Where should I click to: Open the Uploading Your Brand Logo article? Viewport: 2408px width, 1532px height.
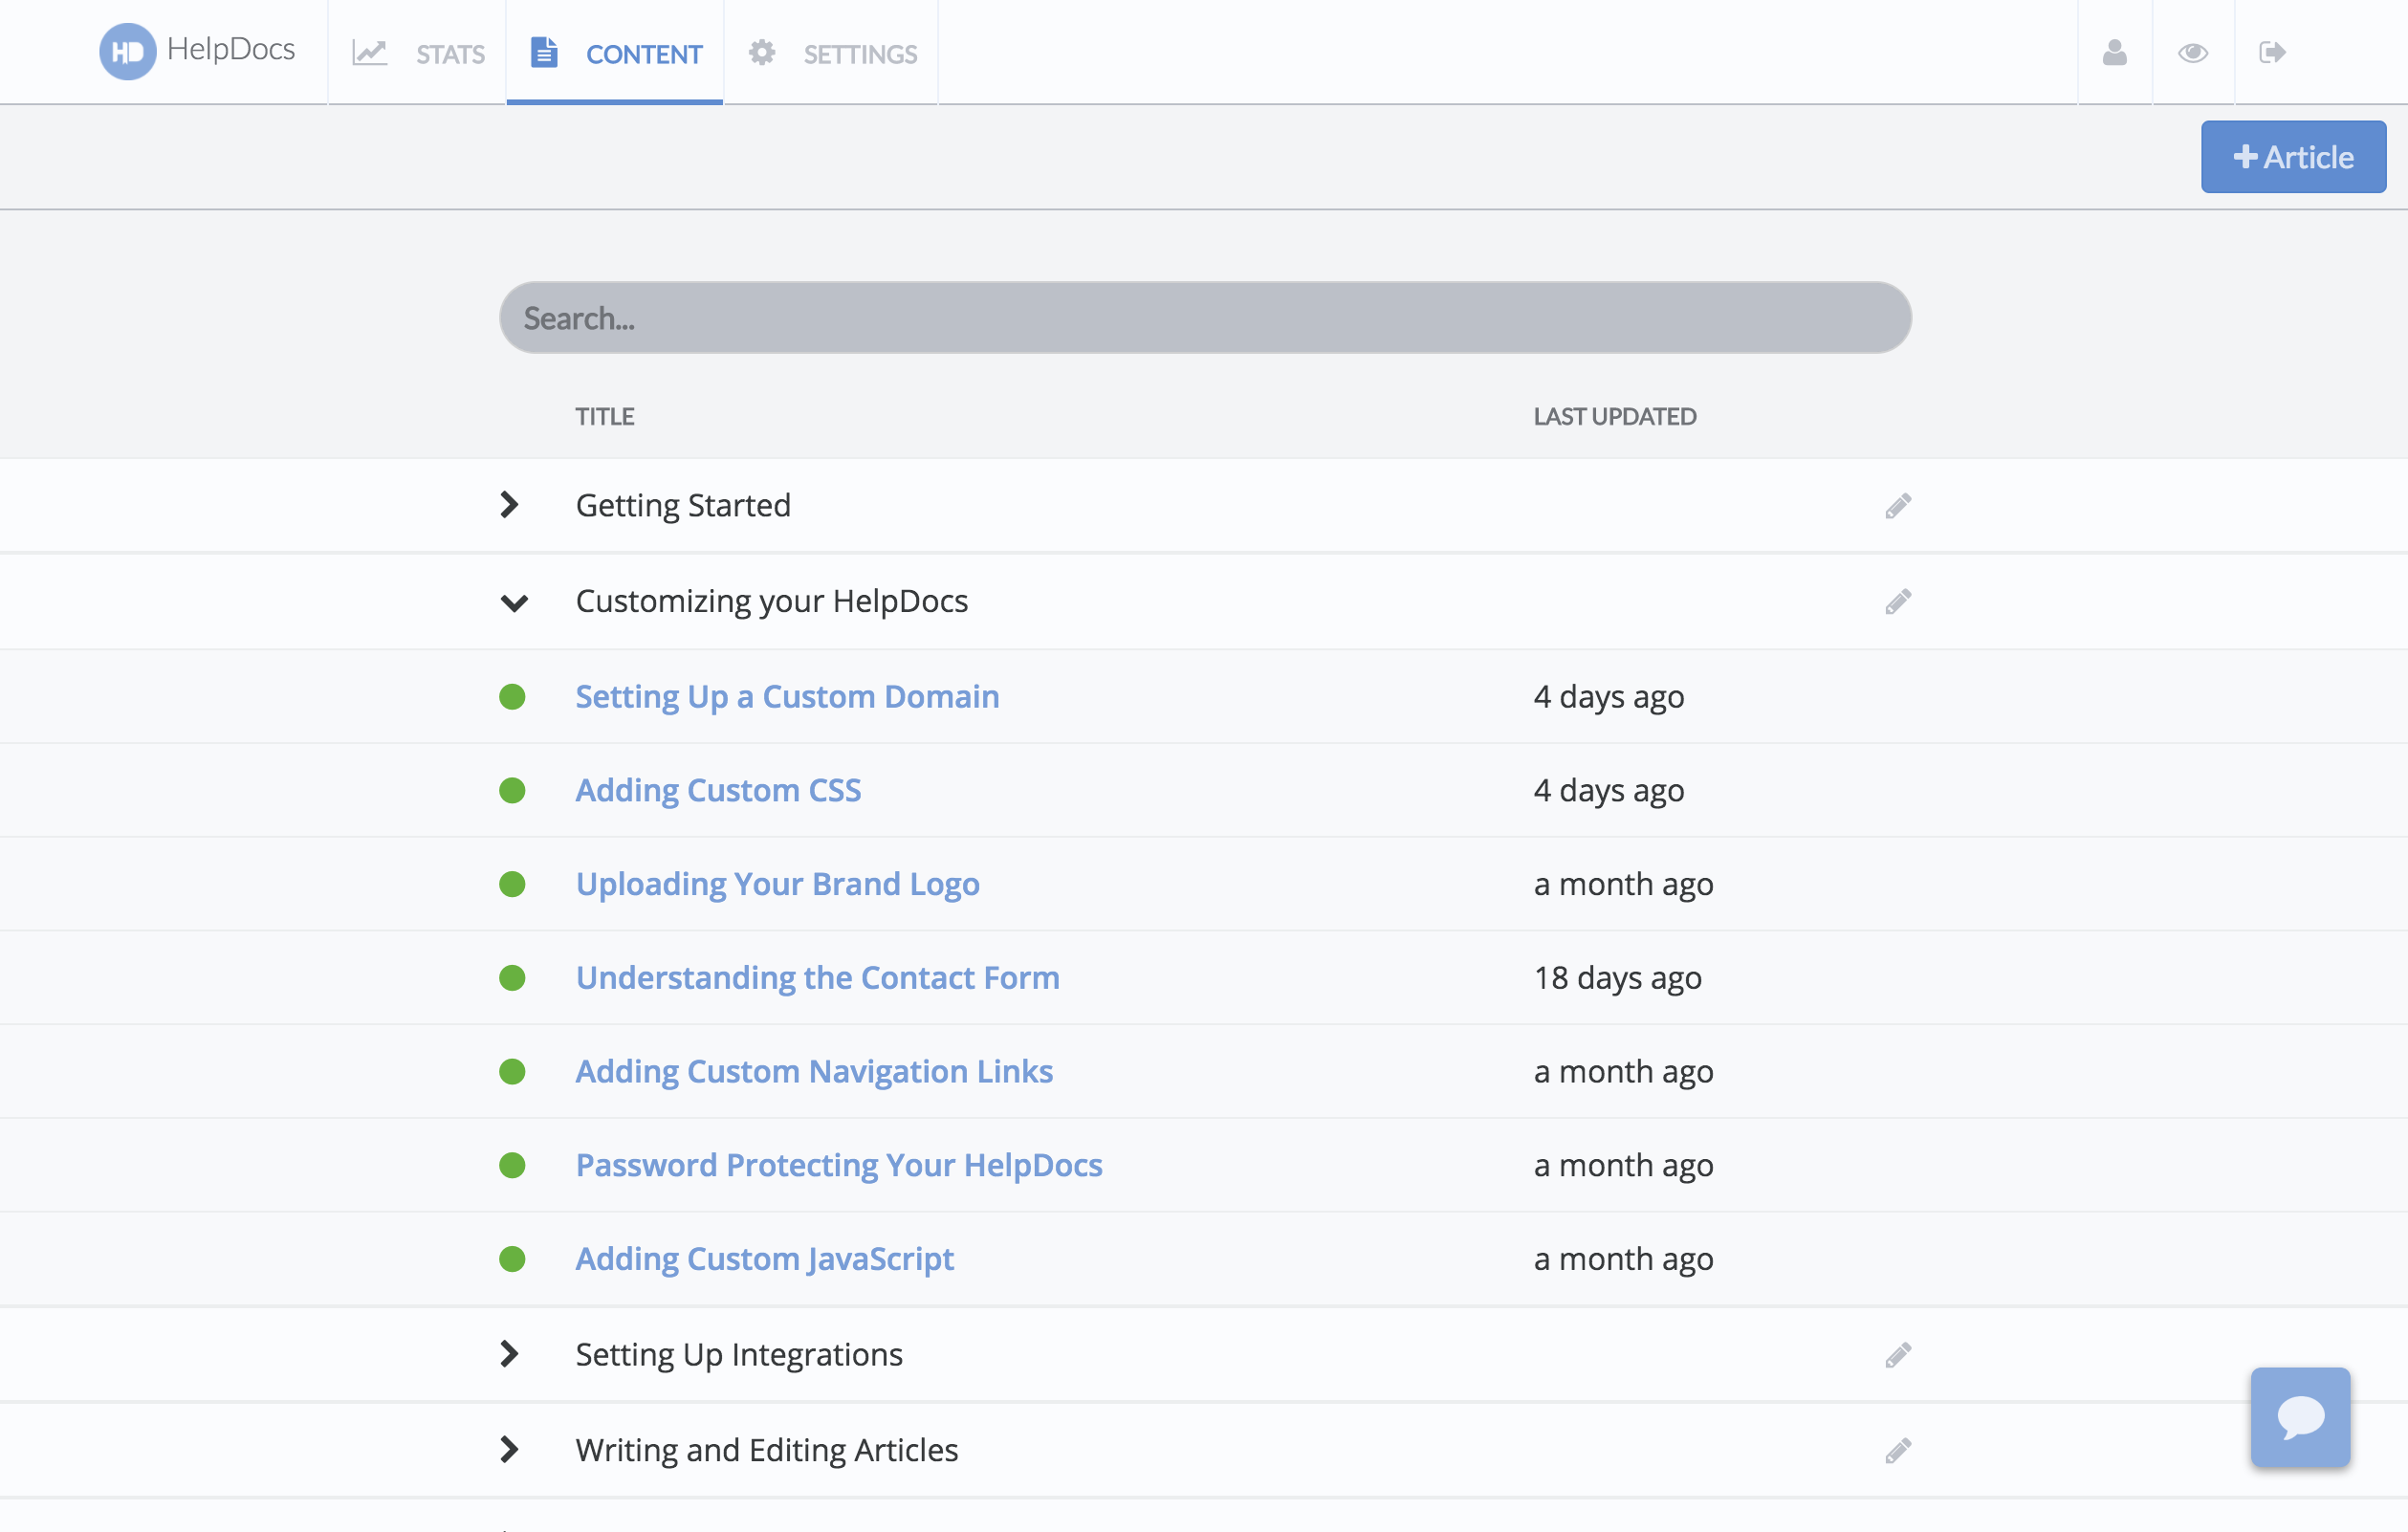pyautogui.click(x=777, y=883)
